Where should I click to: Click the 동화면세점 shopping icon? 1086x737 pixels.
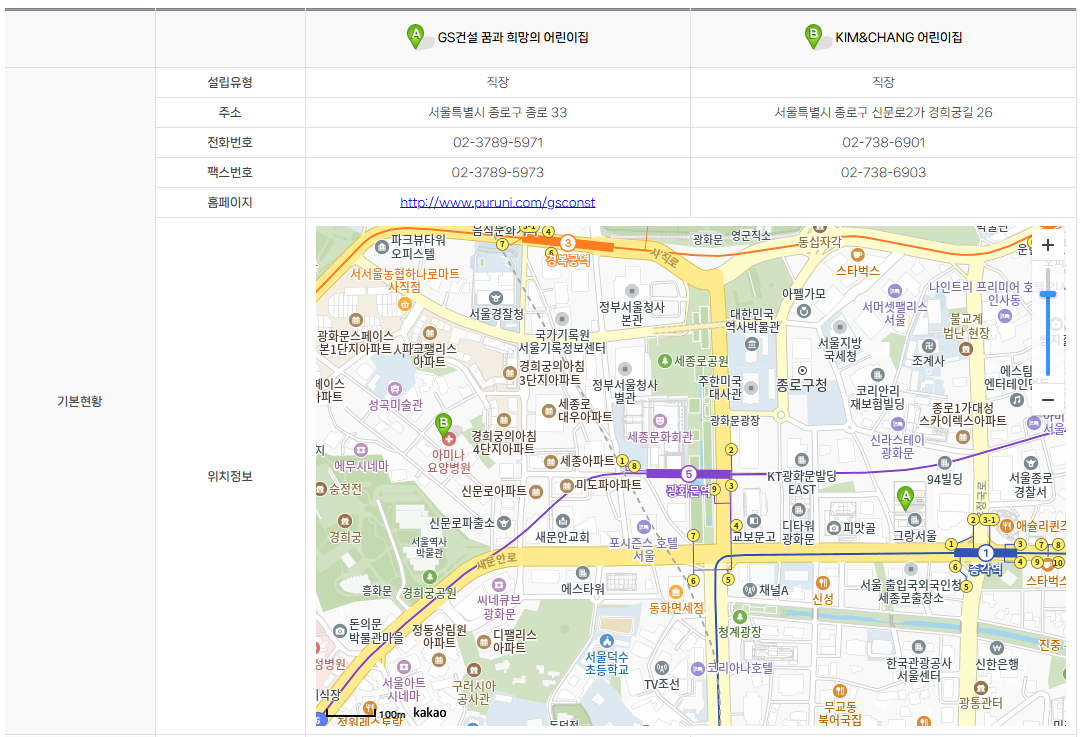676,592
